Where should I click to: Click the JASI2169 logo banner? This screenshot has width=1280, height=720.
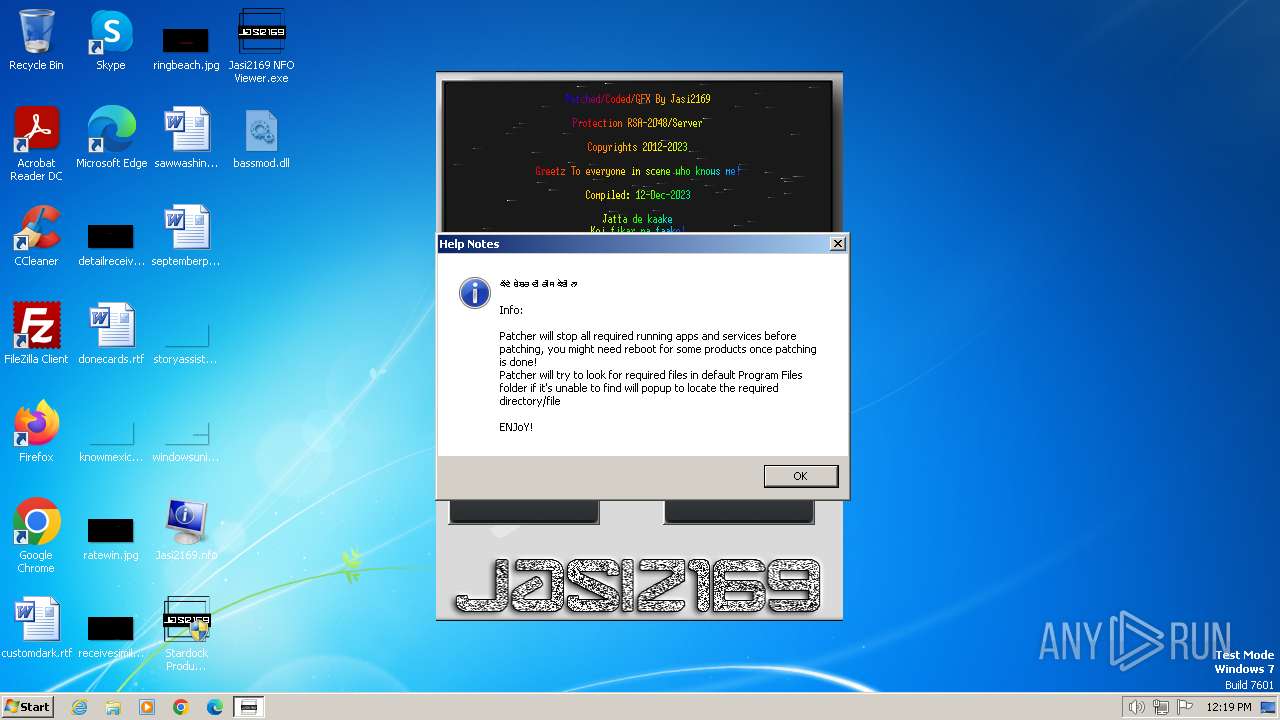click(638, 585)
